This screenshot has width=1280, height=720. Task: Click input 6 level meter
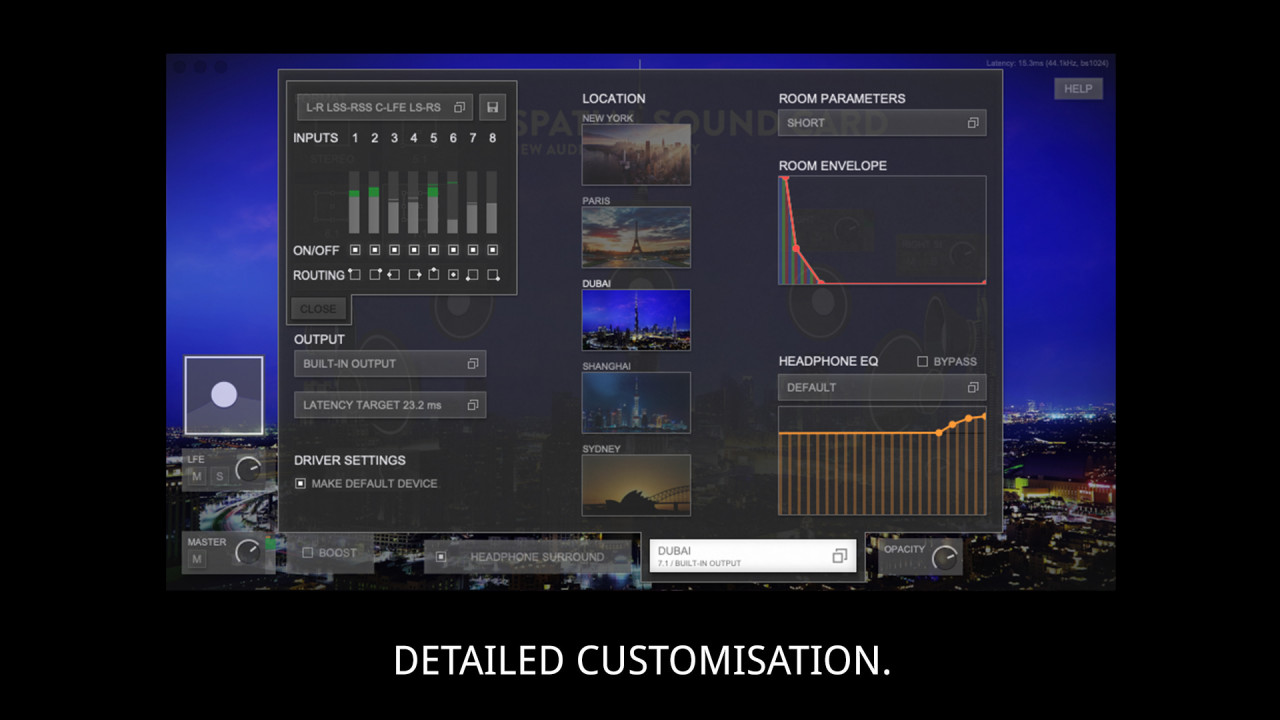coord(453,202)
